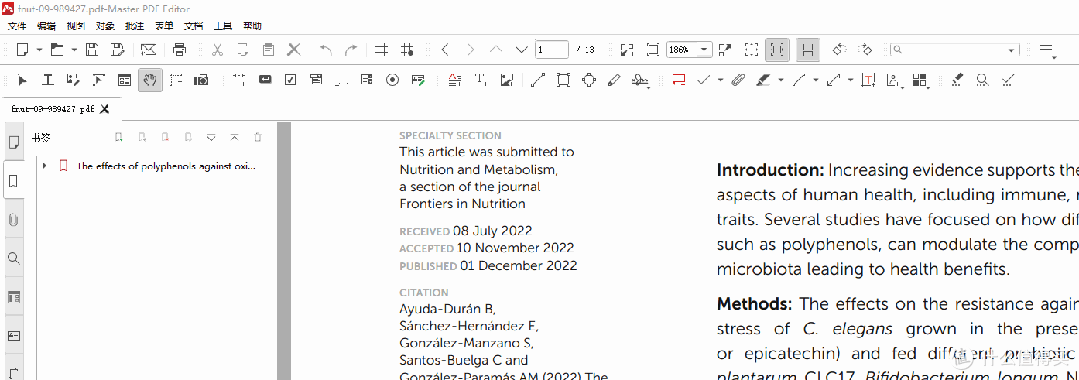
Task: Open the 编辑 (Edit) menu
Action: (x=46, y=26)
